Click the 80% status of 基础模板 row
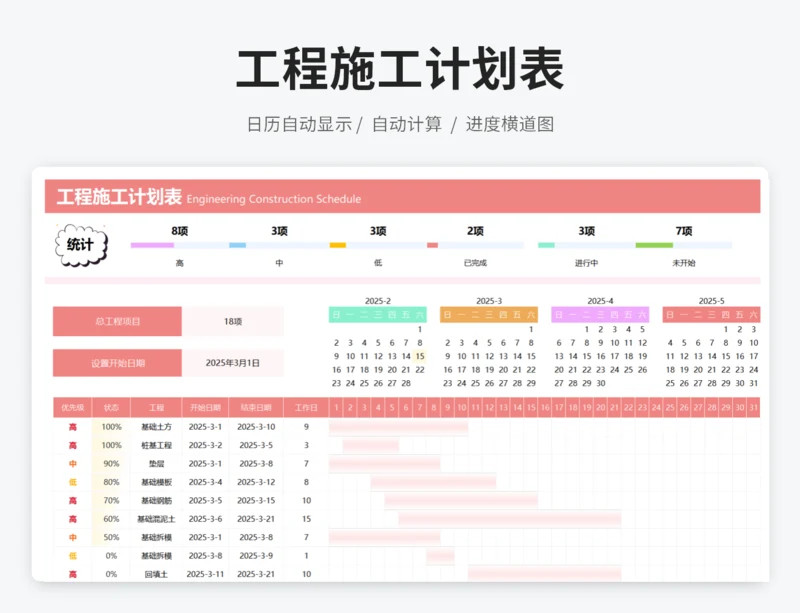Viewport: 800px width, 613px height. point(111,482)
